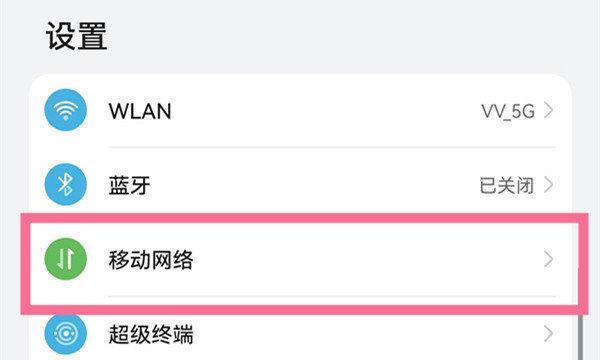The height and width of the screenshot is (360, 600).
Task: Tap the blank middle area of the 蓝牙 row
Action: tap(314, 185)
